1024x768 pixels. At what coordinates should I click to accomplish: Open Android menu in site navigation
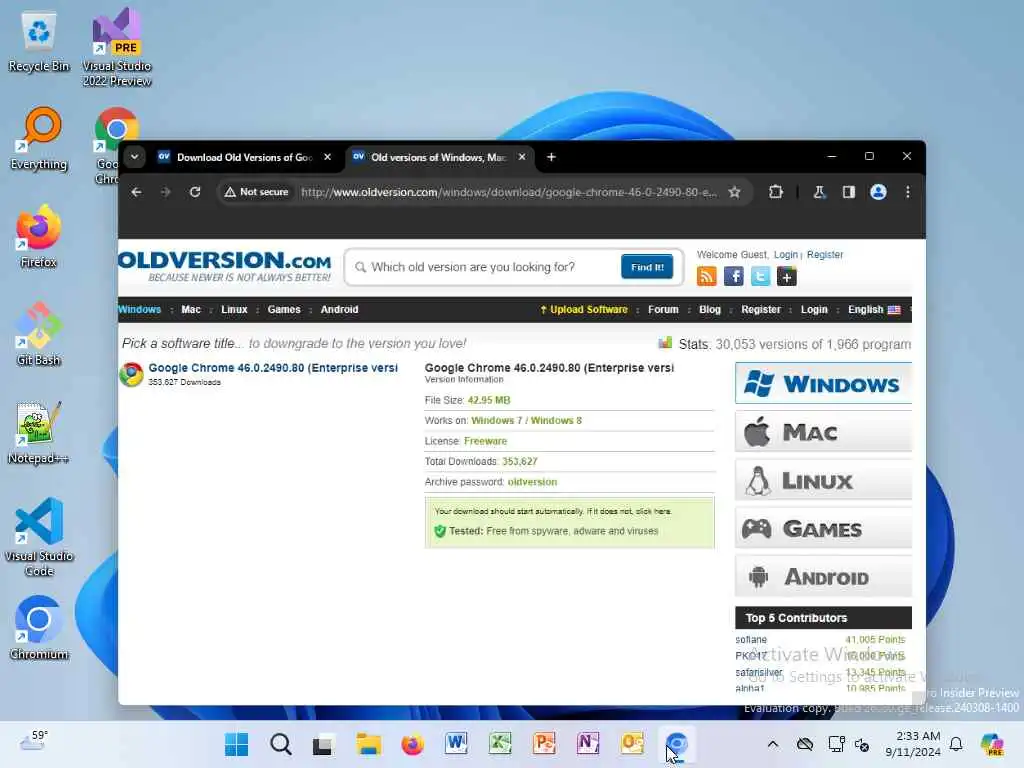pyautogui.click(x=339, y=310)
